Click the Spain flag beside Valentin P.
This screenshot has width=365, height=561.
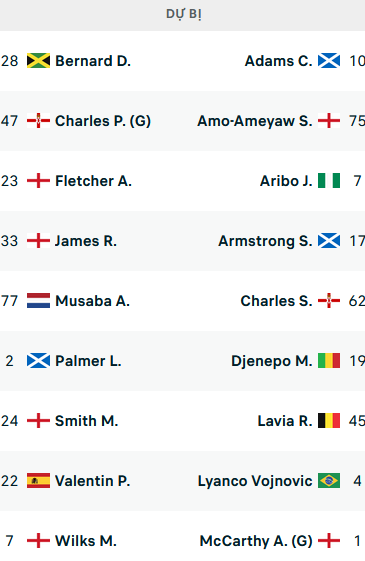(38, 480)
